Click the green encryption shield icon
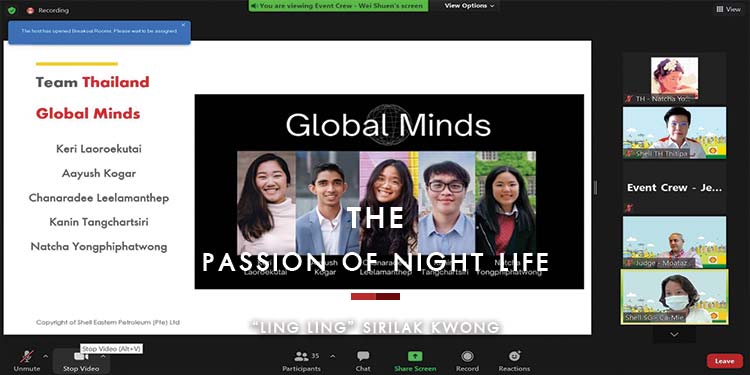This screenshot has height=375, width=750. 12,10
